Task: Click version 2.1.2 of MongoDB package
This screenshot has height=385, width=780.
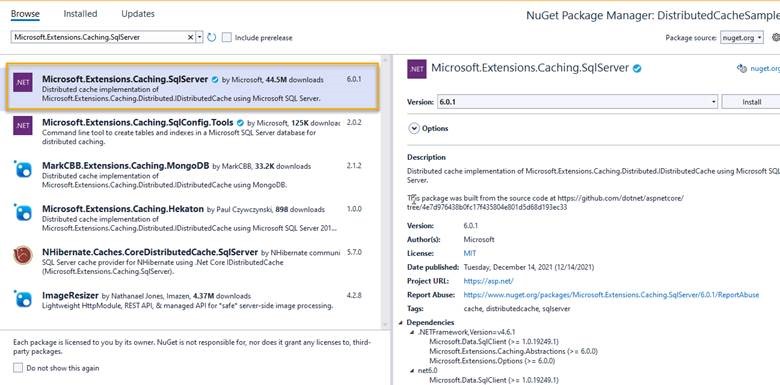Action: (x=354, y=166)
